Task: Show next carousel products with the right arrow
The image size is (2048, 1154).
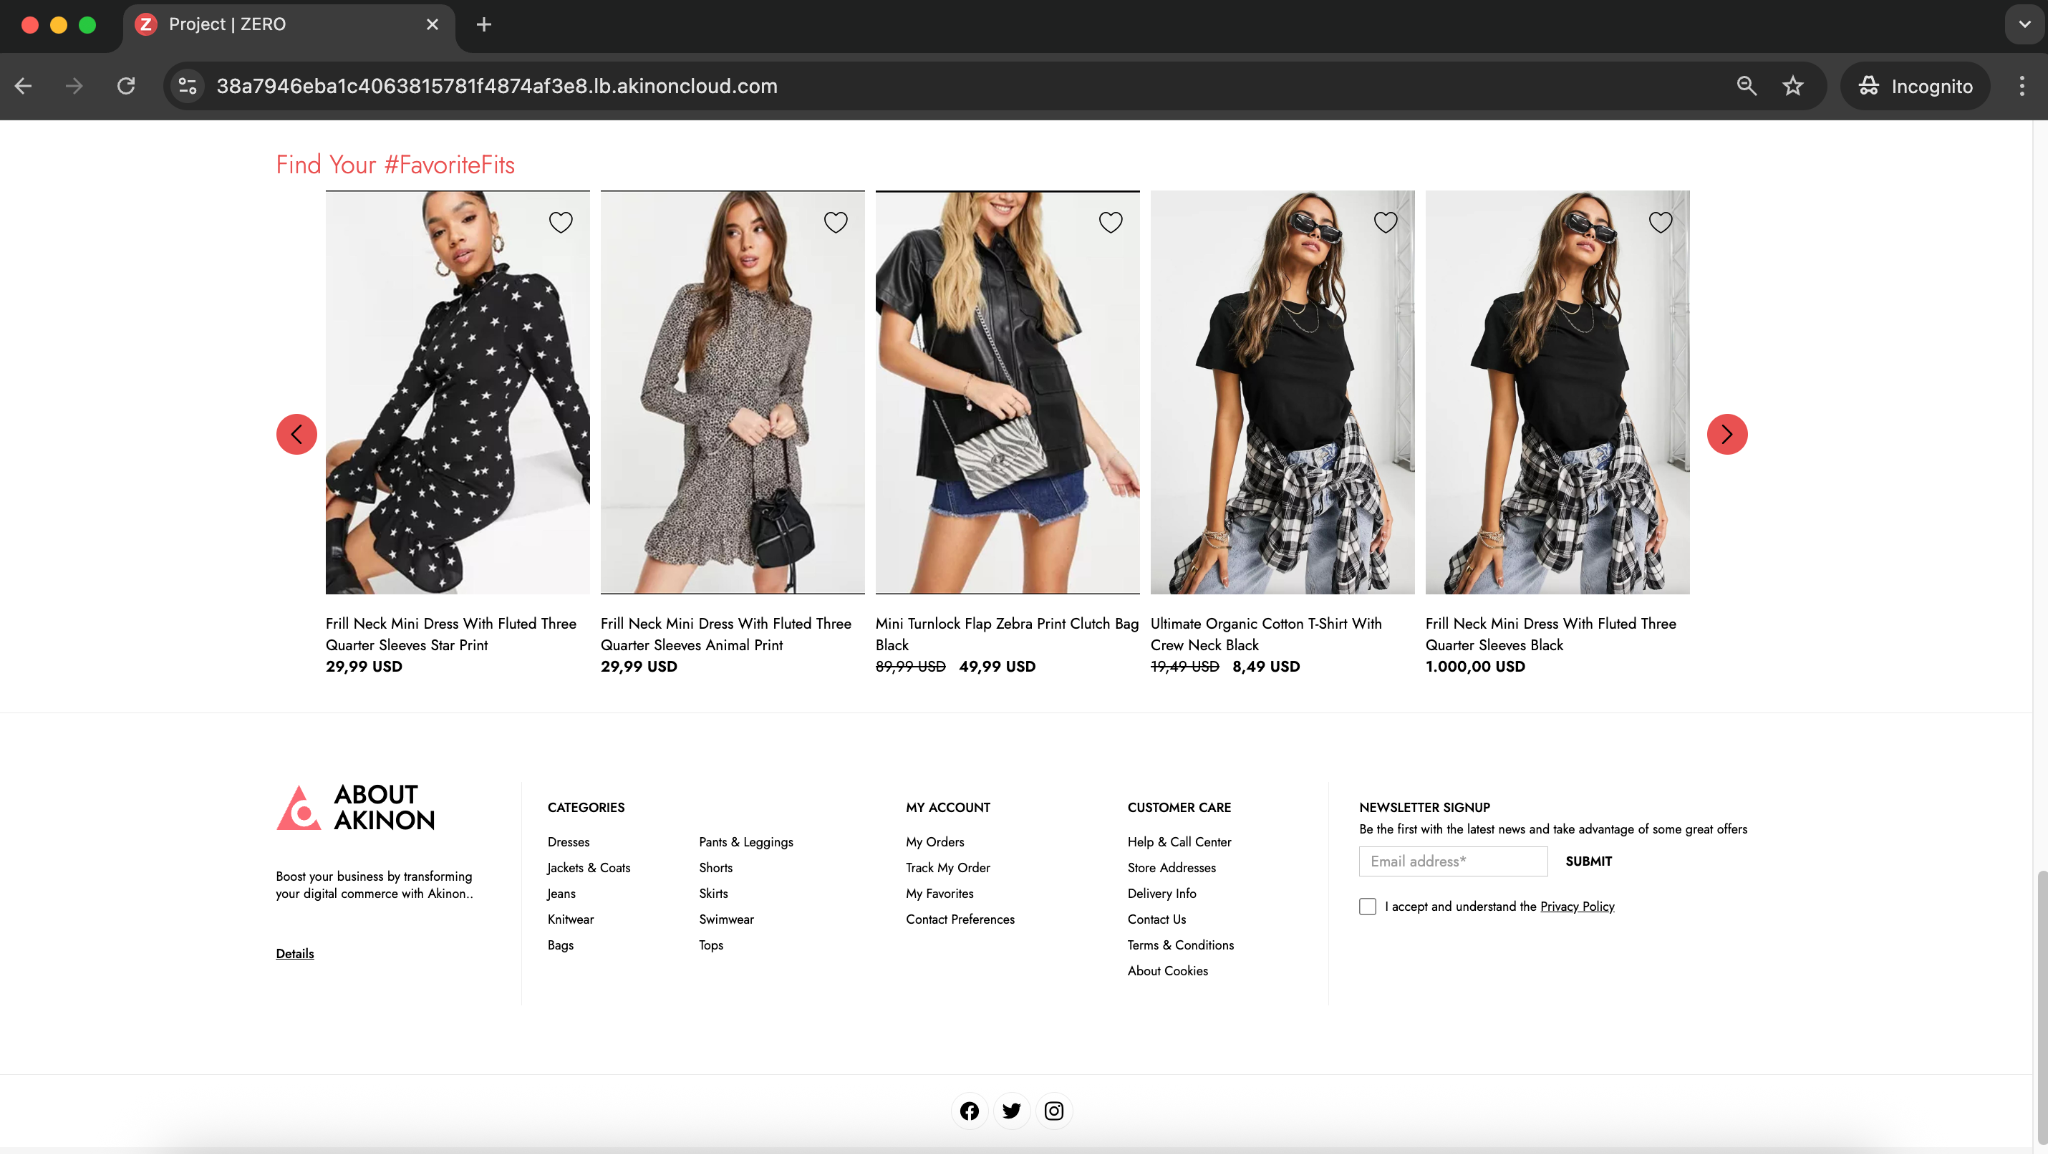Action: [1727, 434]
